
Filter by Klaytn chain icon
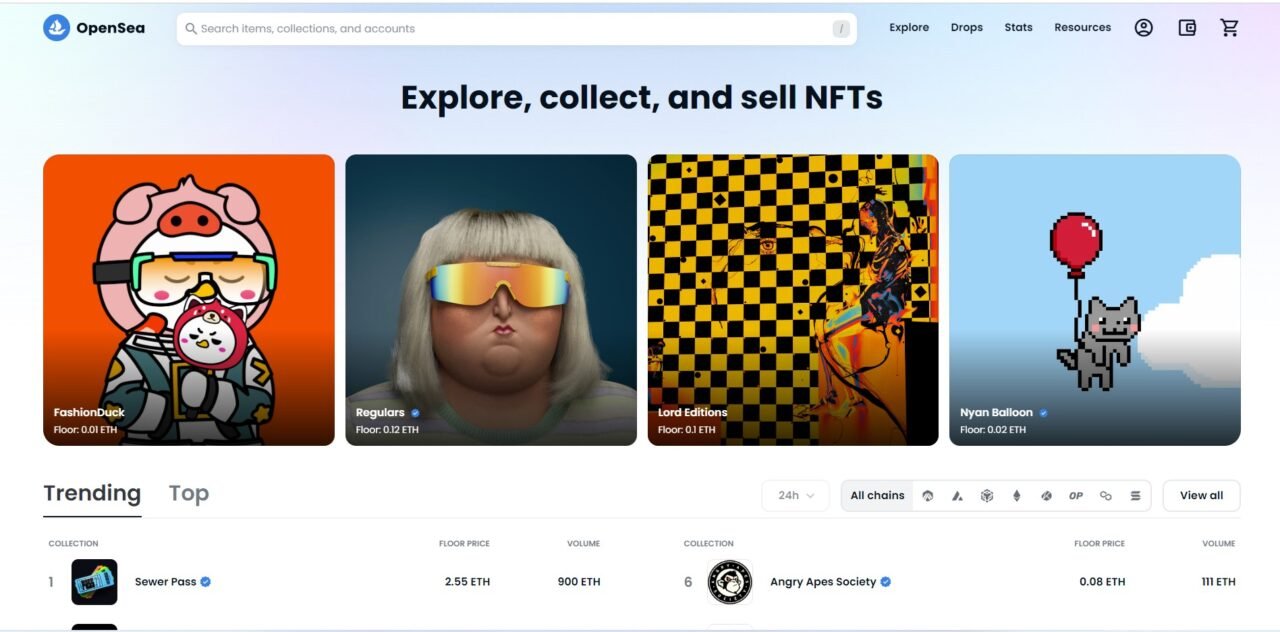(1046, 496)
